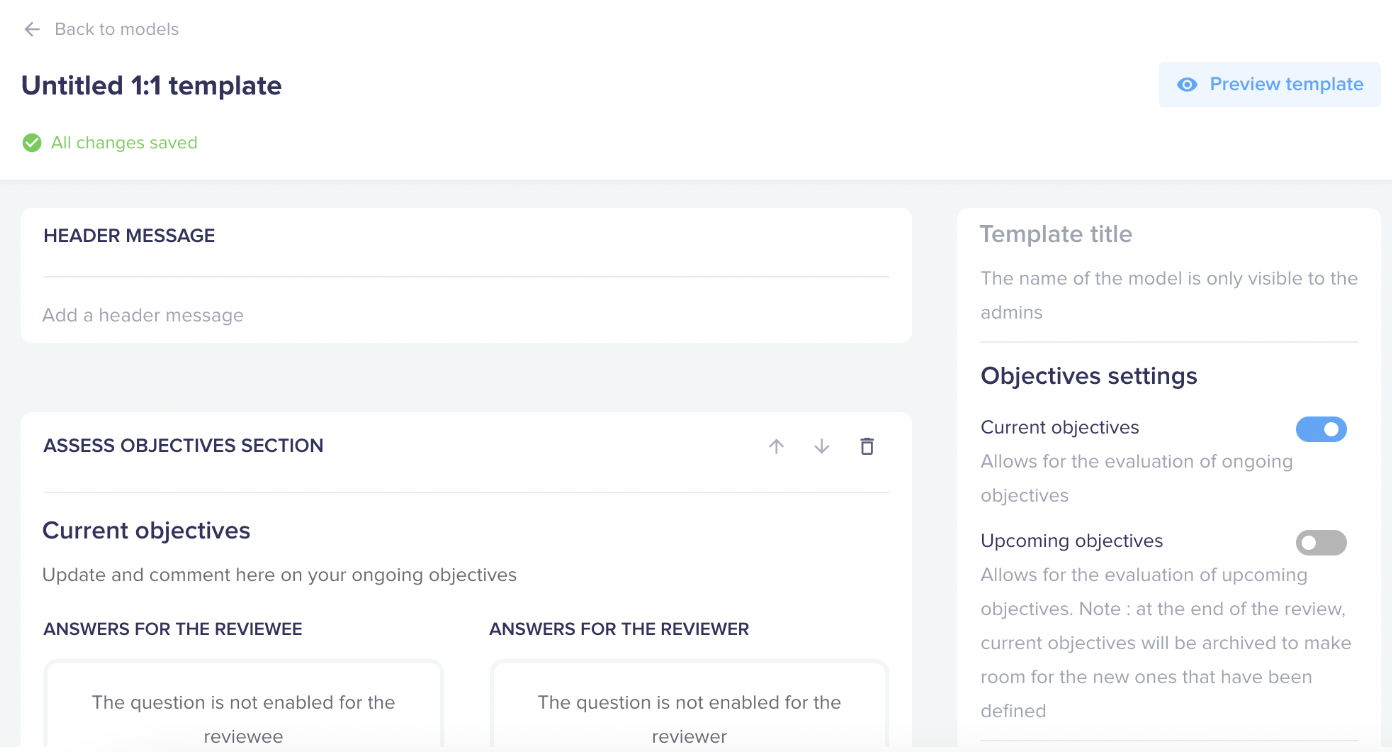Click the green All changes saved checkmark
The height and width of the screenshot is (752, 1392).
click(x=32, y=143)
